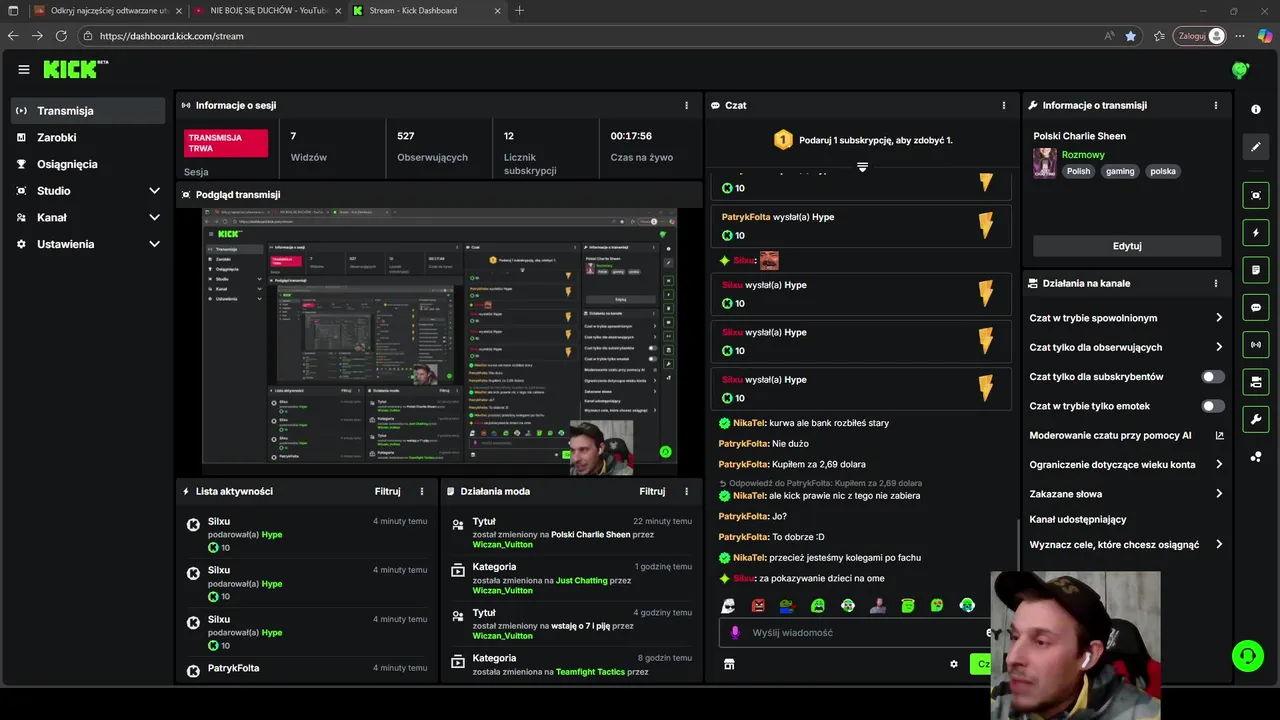Click the wrench icon in right sidebar
The width and height of the screenshot is (1280, 720).
1256,419
